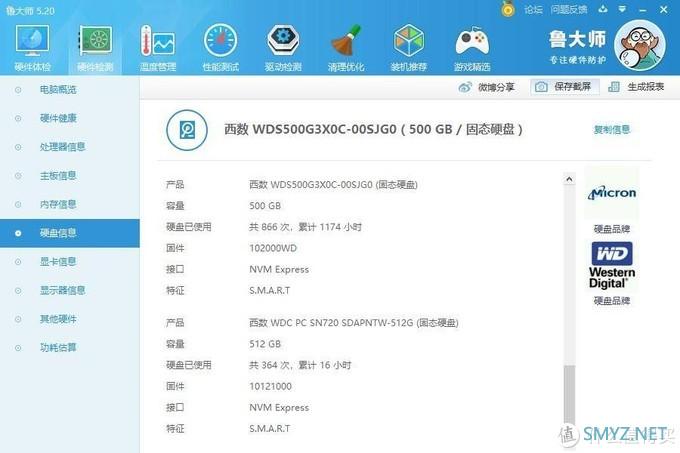Minimize the 鲁大师 window

(x=643, y=10)
